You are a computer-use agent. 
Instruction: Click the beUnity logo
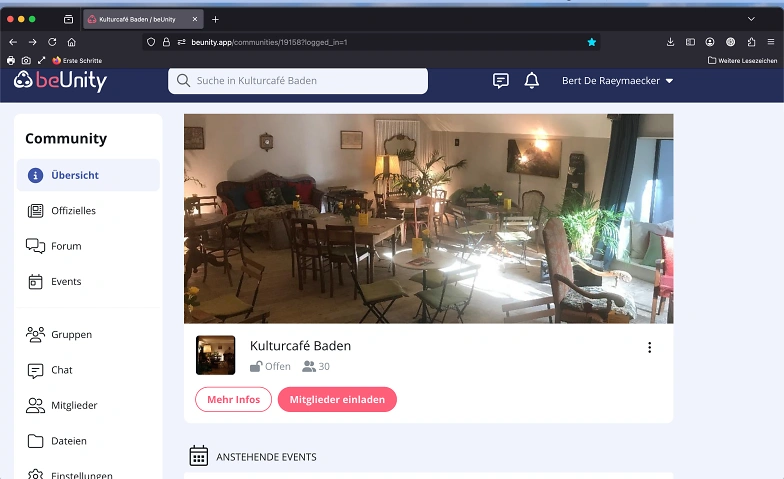(x=60, y=80)
